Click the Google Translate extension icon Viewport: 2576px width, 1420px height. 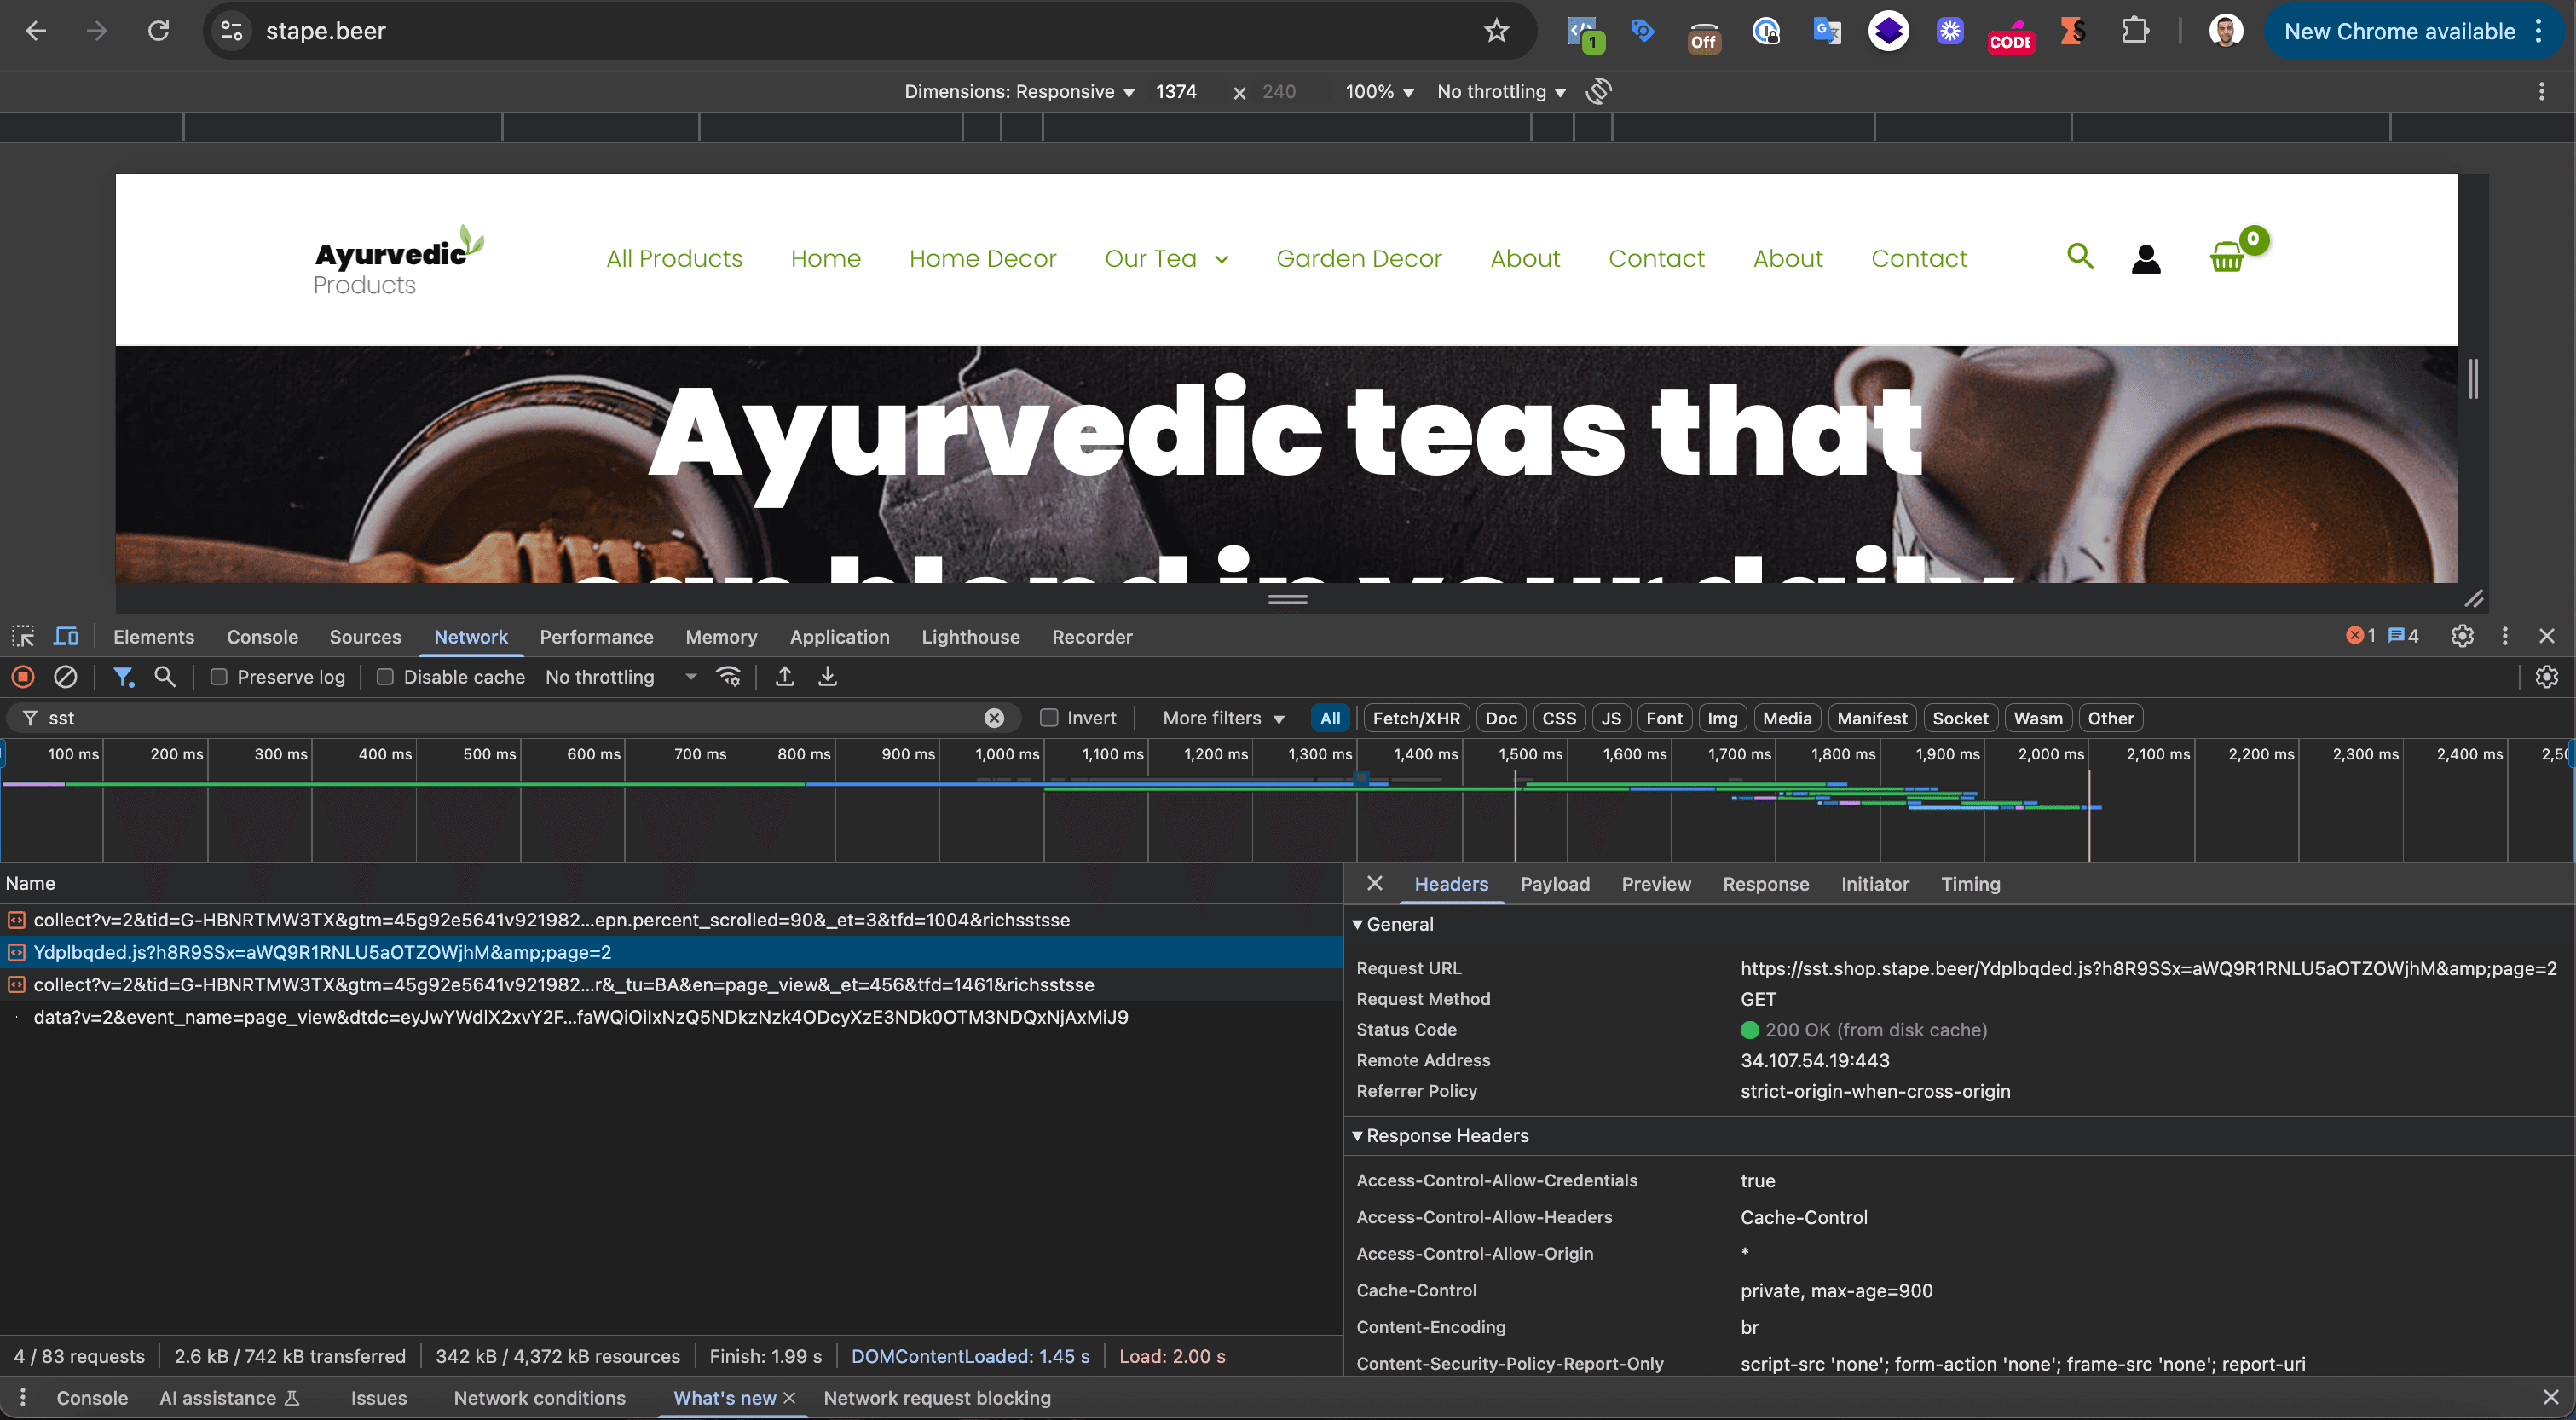pyautogui.click(x=1826, y=31)
